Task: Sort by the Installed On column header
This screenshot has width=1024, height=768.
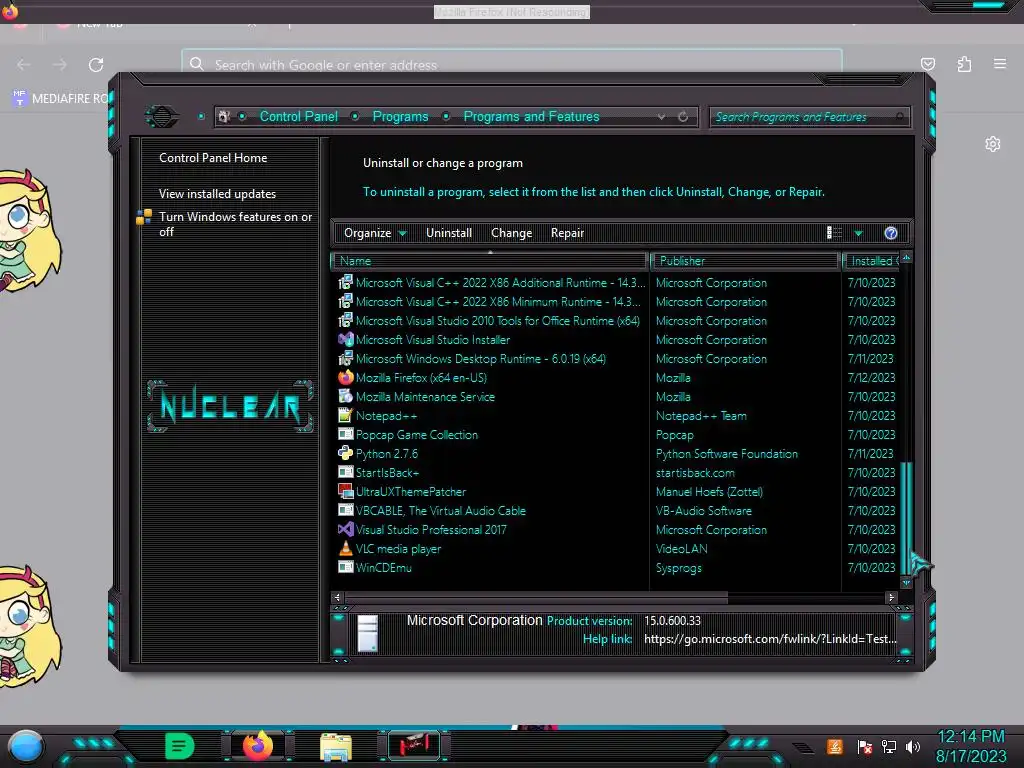Action: (872, 261)
